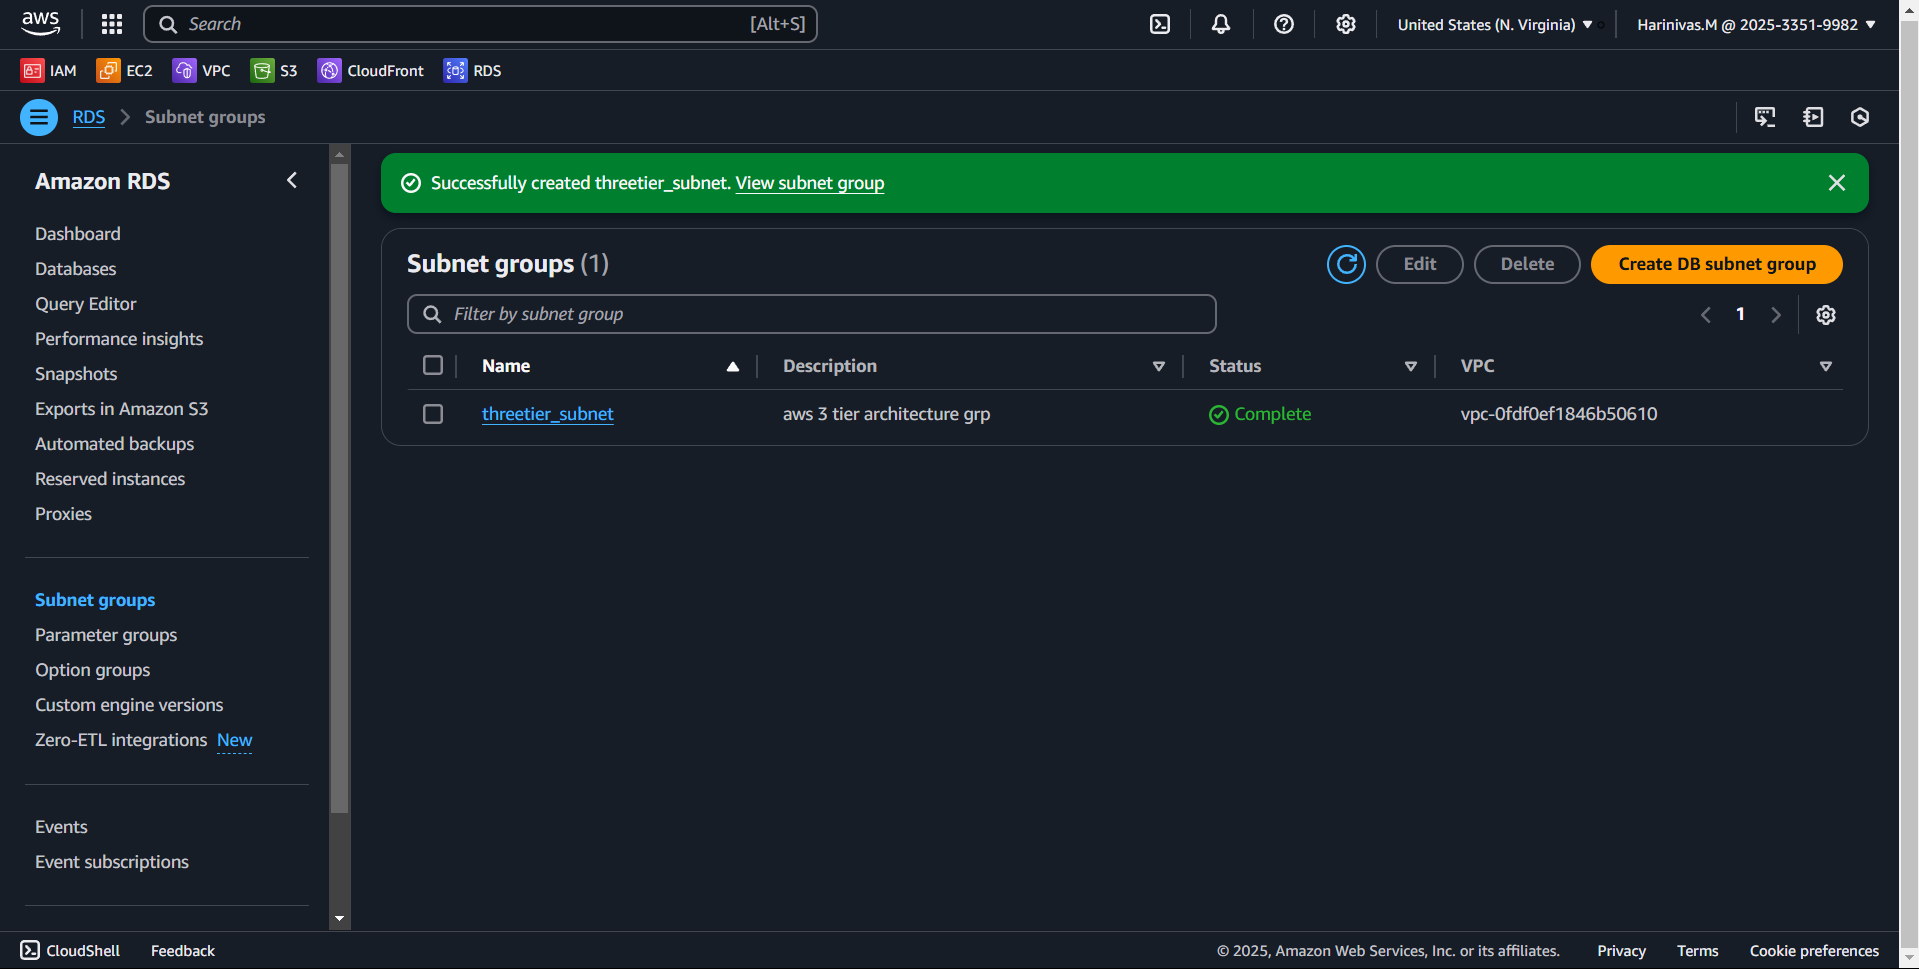Viewport: 1919px width, 969px height.
Task: Open the notifications bell
Action: [x=1221, y=24]
